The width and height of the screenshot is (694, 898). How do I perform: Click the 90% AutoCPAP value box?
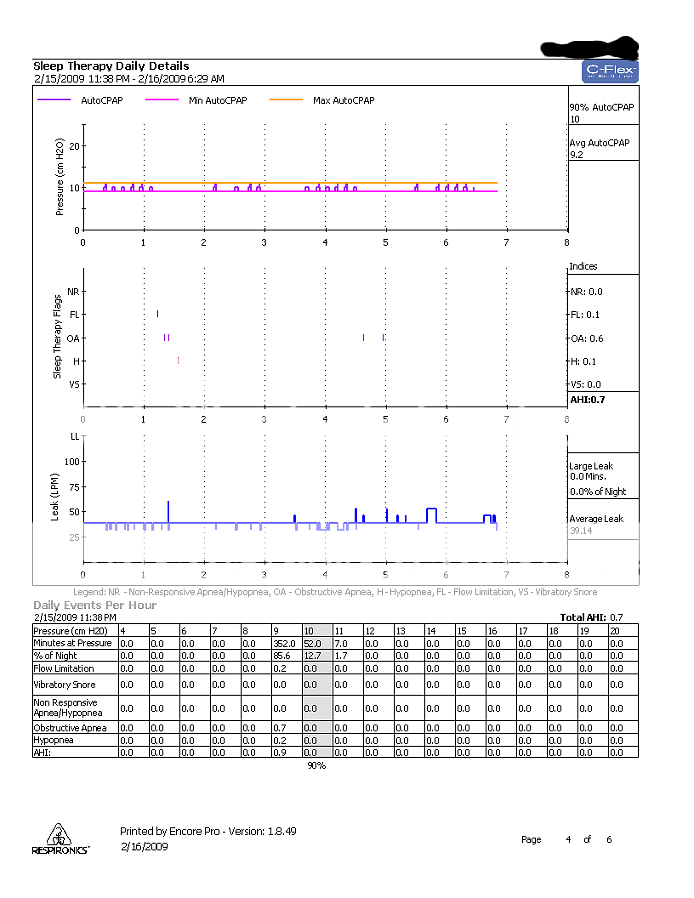(601, 112)
